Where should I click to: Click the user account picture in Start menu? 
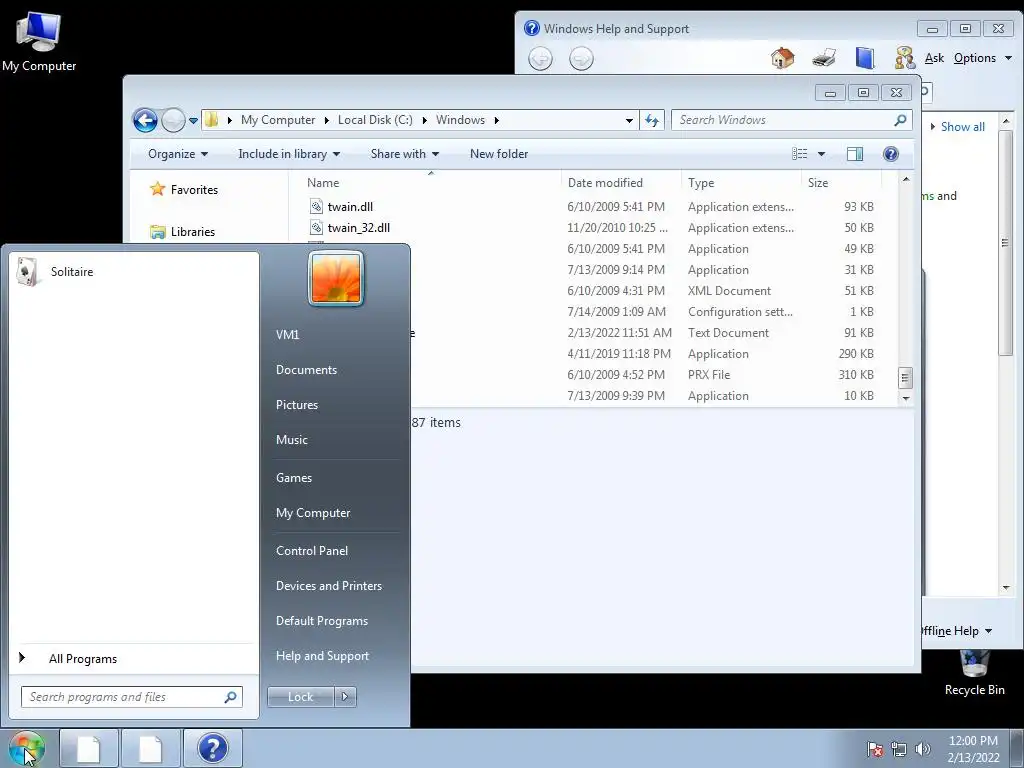coord(336,279)
